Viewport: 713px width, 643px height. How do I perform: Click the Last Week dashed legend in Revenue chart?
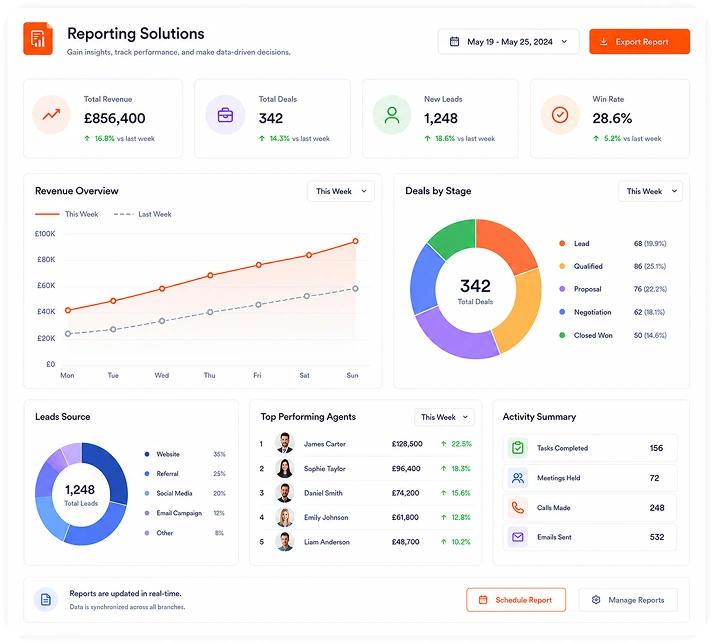tap(123, 214)
